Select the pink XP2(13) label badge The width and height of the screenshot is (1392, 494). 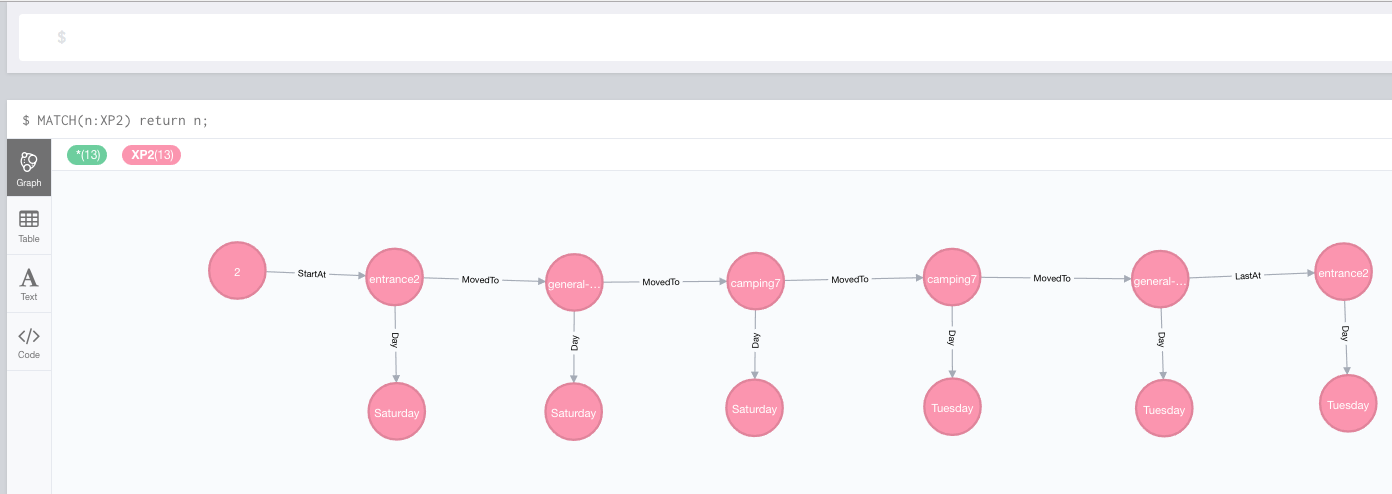coord(151,155)
